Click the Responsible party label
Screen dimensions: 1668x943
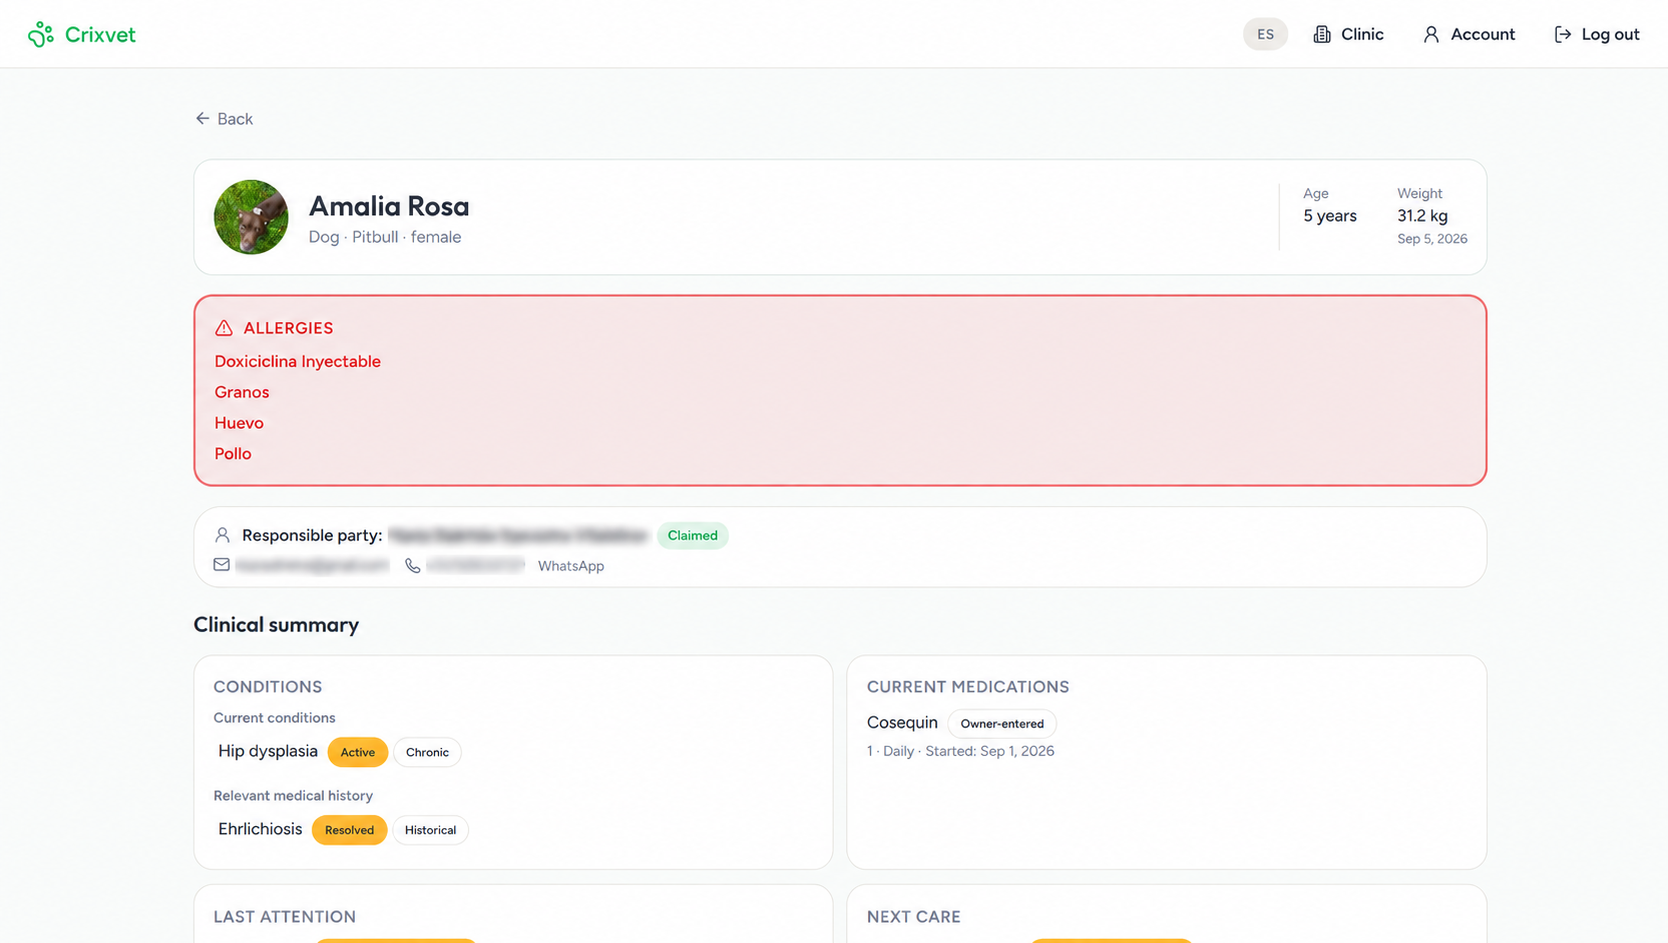coord(312,536)
